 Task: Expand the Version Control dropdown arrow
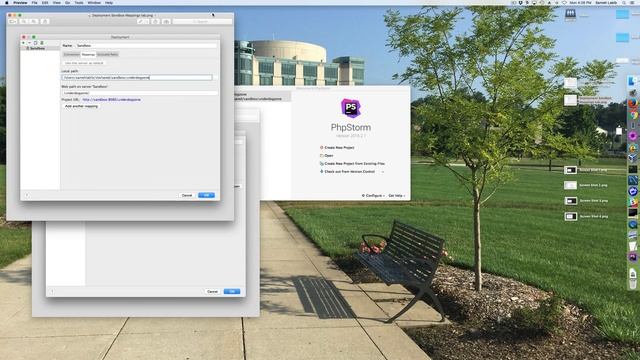tap(382, 172)
